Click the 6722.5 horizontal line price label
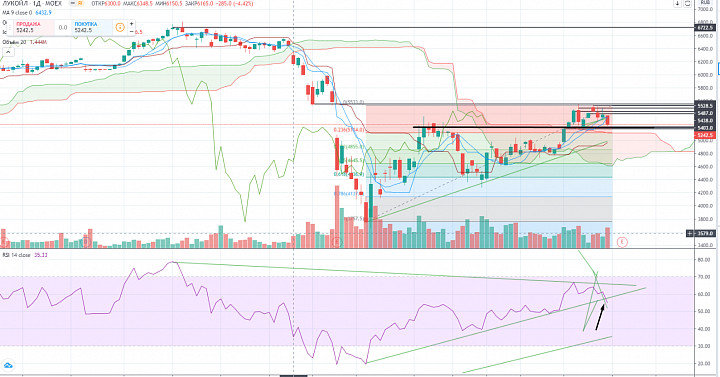Viewport: 720px width, 377px height. click(x=705, y=28)
